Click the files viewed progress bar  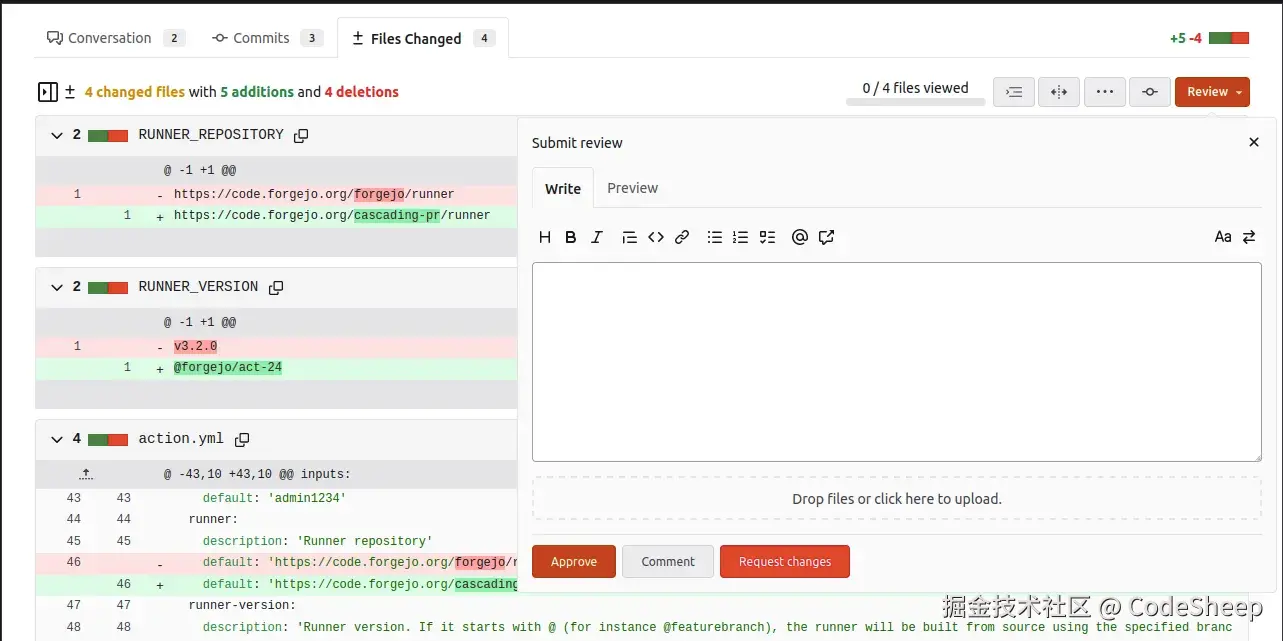coord(915,102)
